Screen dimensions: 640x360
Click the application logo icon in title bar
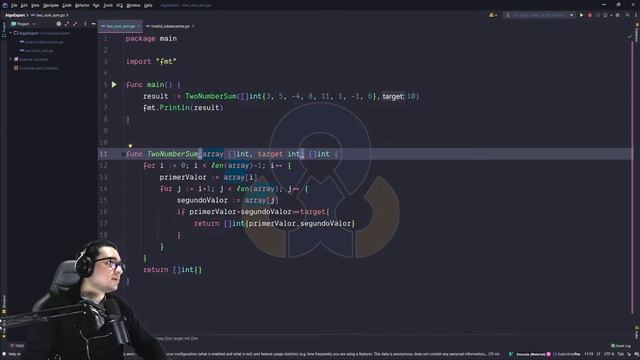[x=4, y=5]
